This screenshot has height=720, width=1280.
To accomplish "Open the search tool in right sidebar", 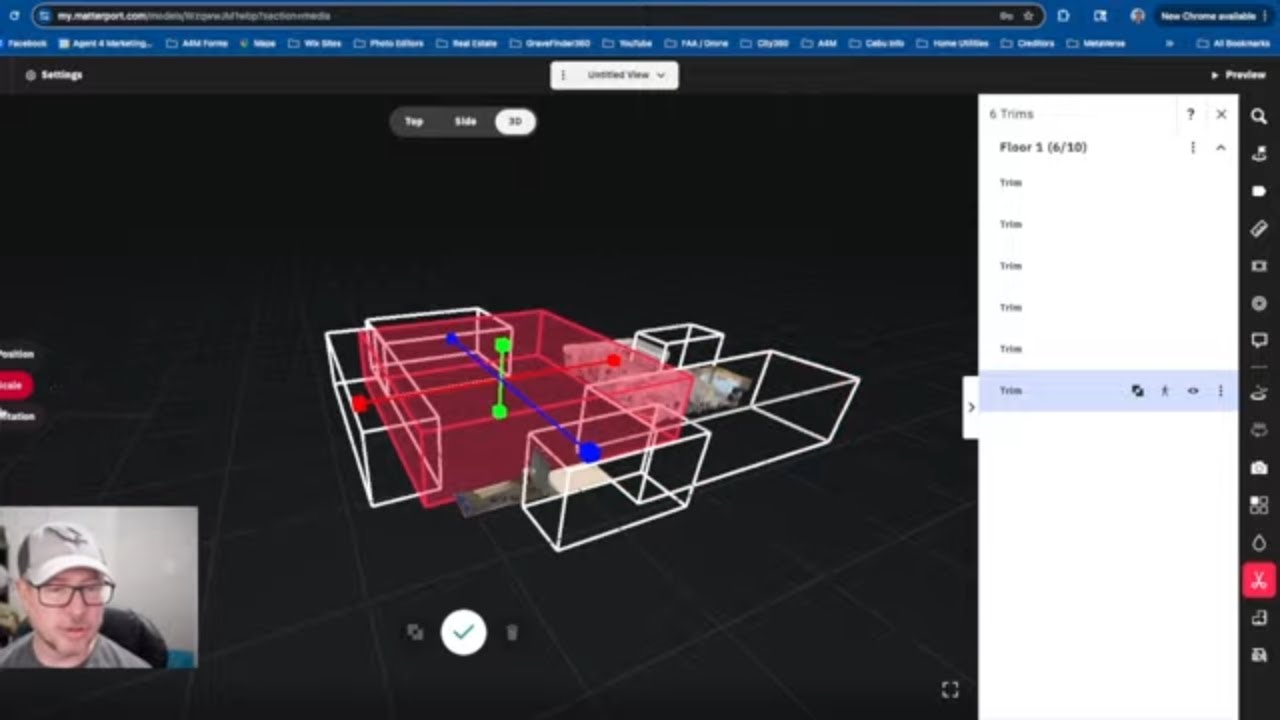I will [1259, 116].
